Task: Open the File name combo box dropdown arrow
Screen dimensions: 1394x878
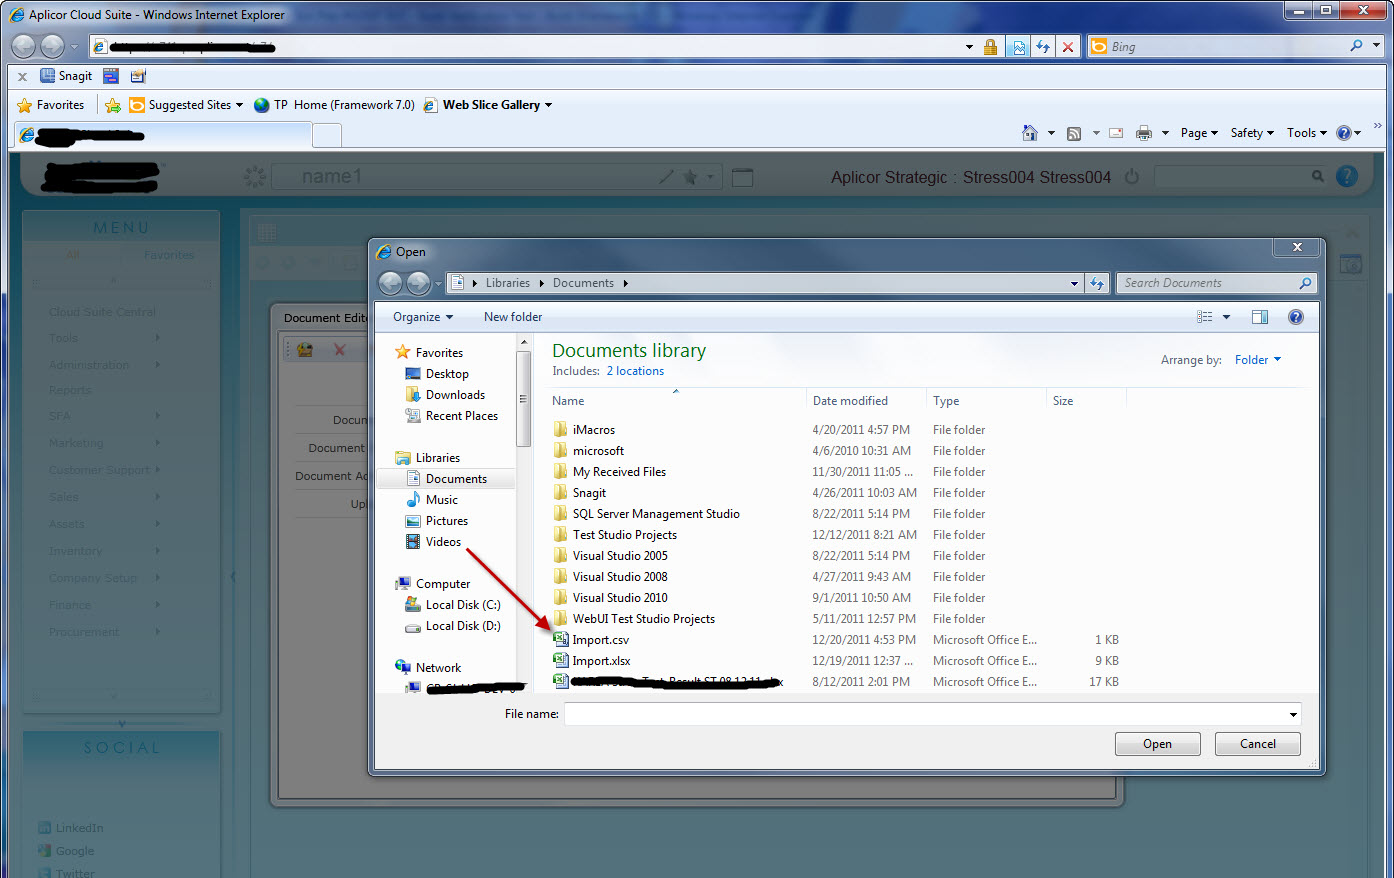Action: tap(1293, 714)
